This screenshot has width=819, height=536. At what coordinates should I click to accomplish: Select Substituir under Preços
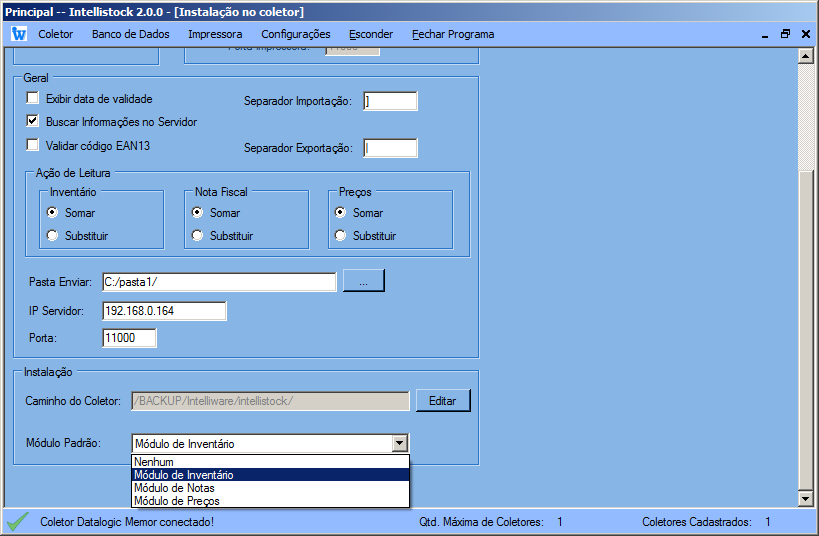tap(340, 236)
